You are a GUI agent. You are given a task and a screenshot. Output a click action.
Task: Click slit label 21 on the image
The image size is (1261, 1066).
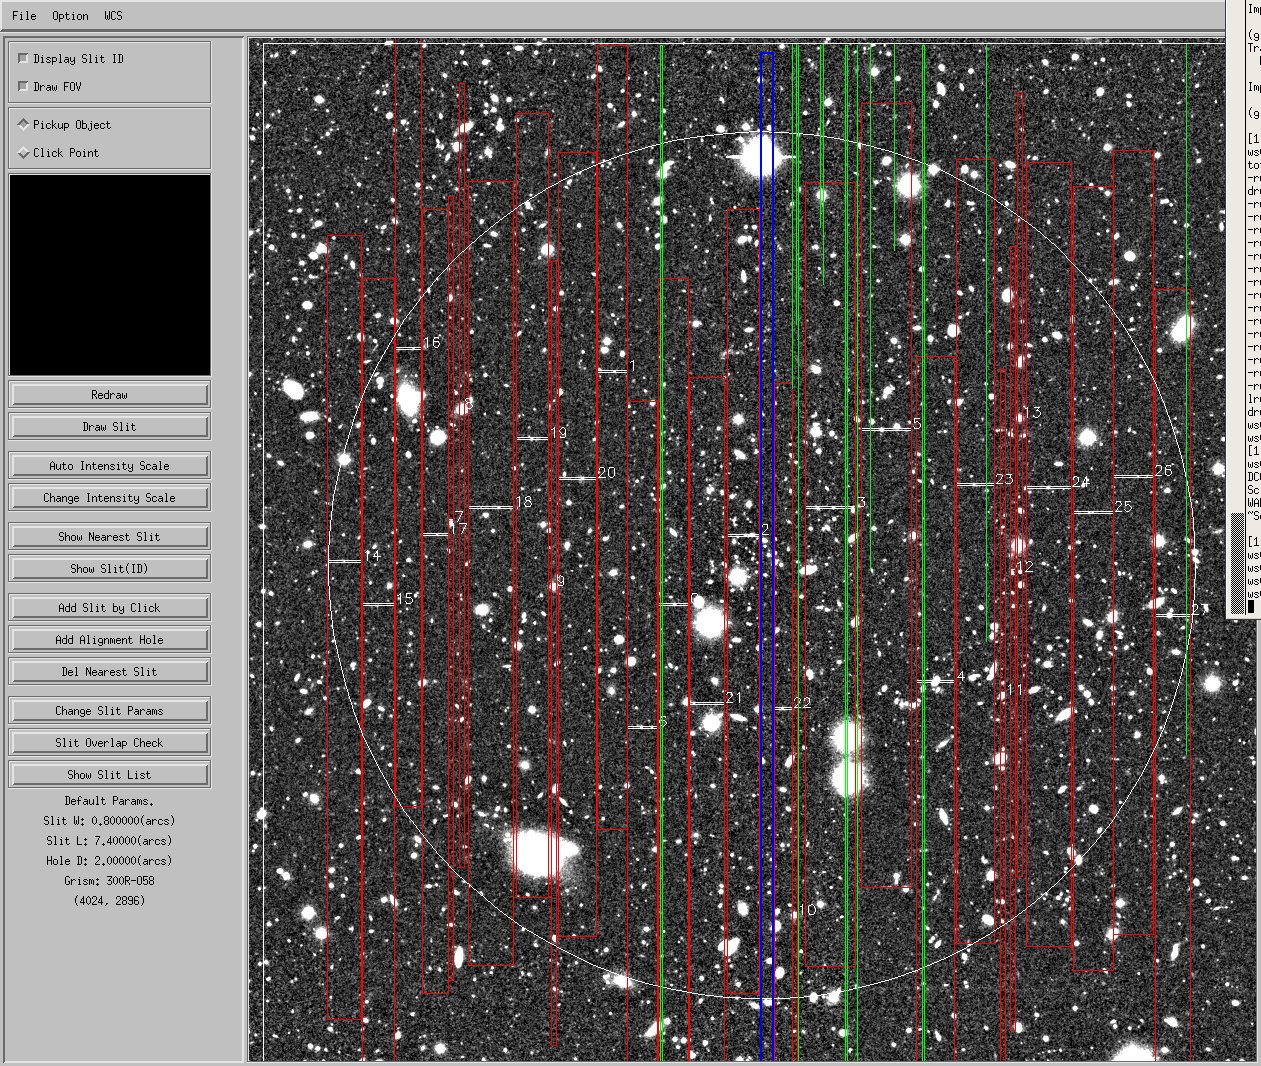point(735,698)
